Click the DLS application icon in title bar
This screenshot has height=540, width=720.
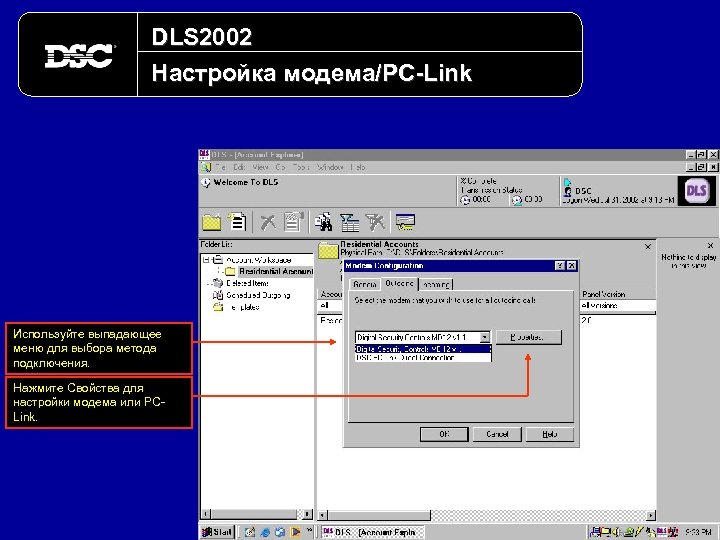coord(204,155)
